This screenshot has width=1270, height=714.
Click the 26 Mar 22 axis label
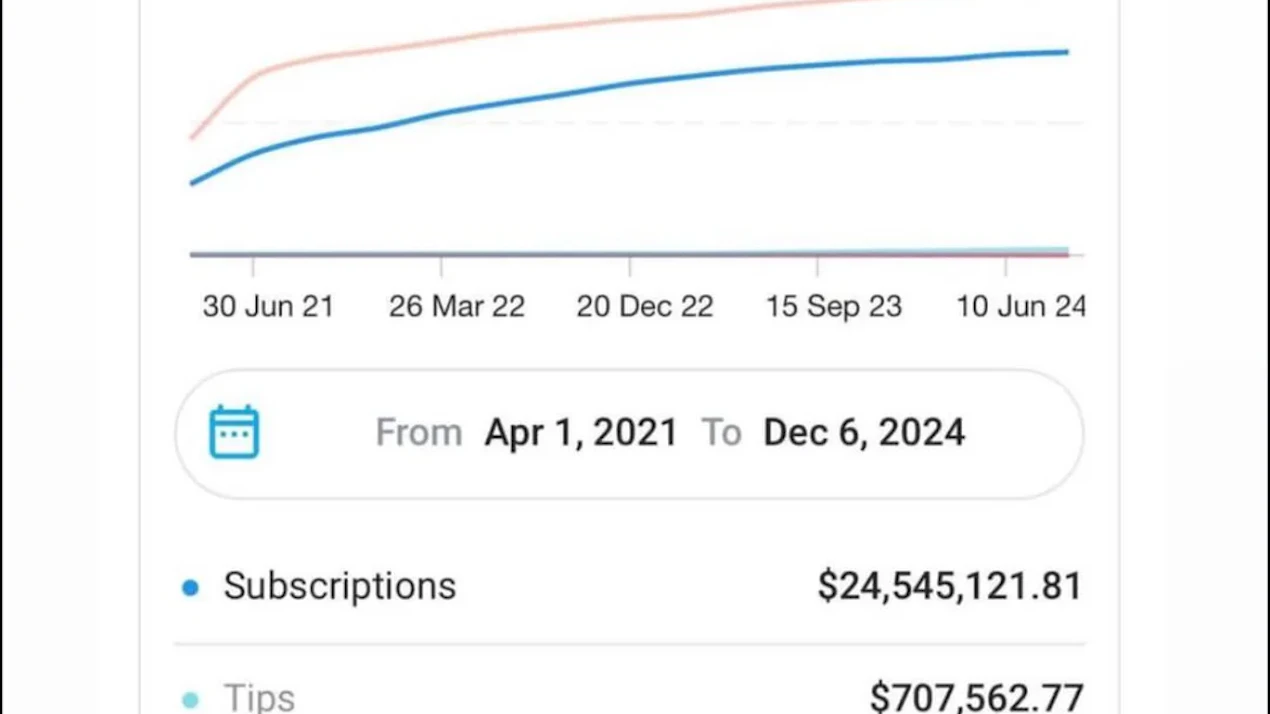click(x=457, y=306)
